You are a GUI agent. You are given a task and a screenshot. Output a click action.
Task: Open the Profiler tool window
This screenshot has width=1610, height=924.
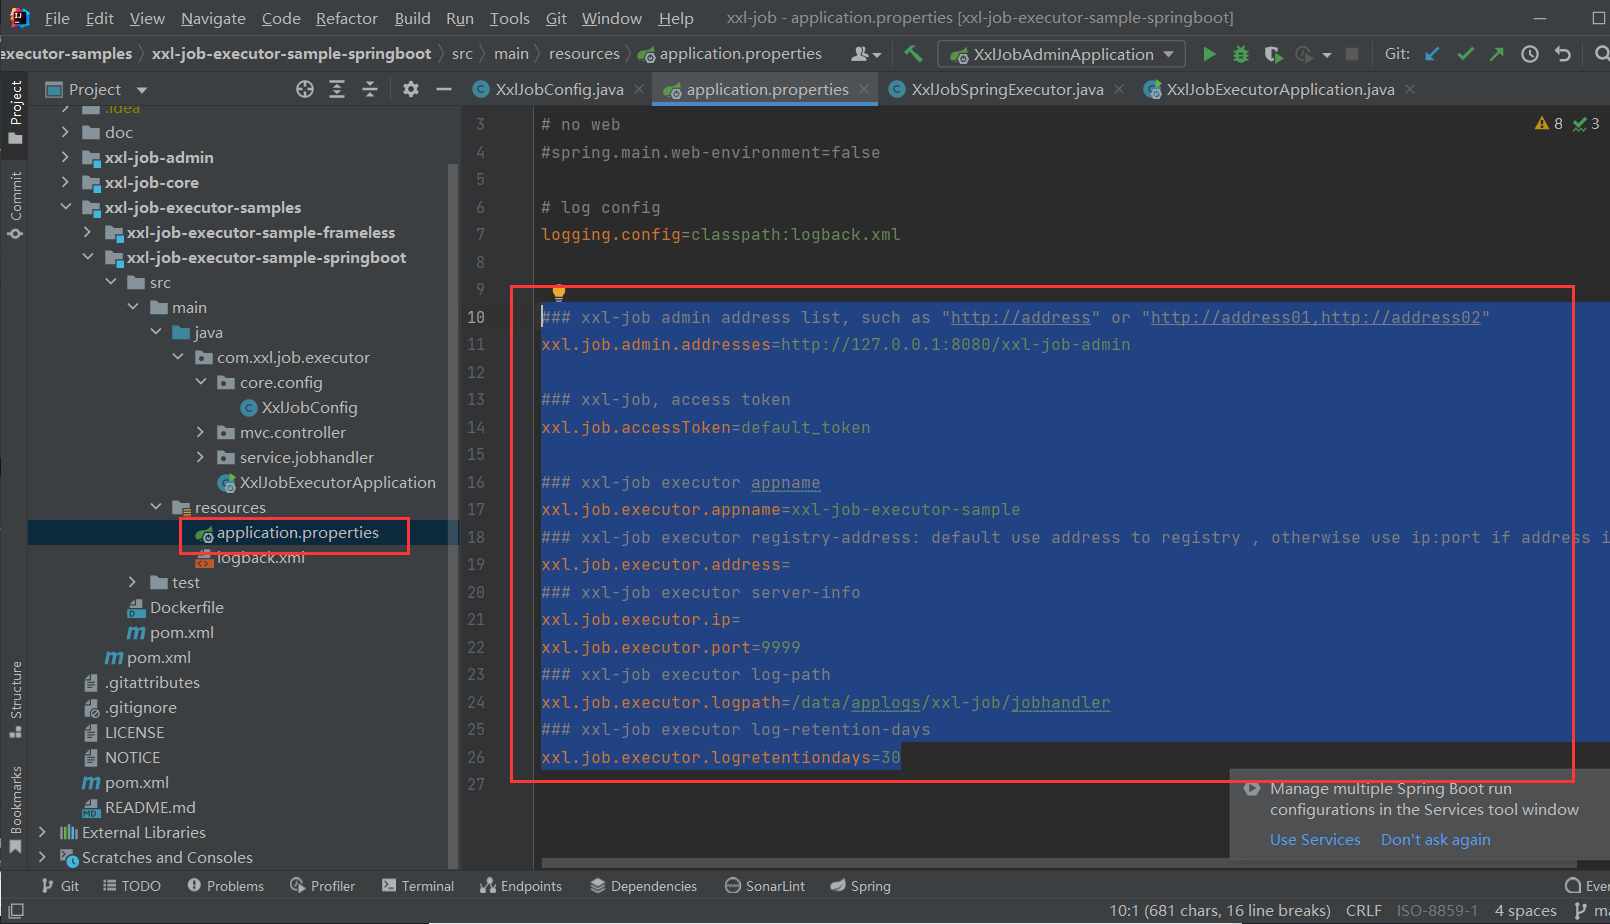click(x=322, y=886)
